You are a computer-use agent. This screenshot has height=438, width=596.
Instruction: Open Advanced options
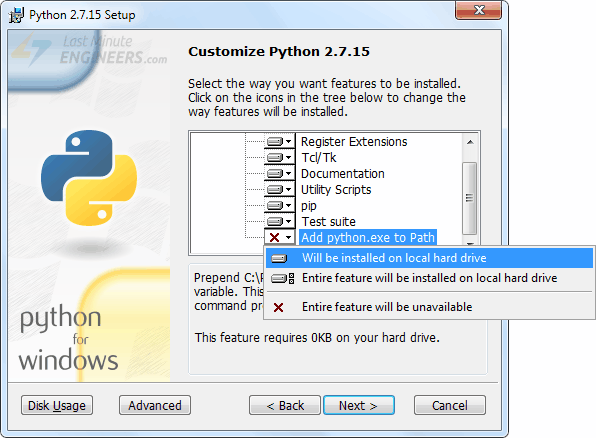pyautogui.click(x=155, y=405)
